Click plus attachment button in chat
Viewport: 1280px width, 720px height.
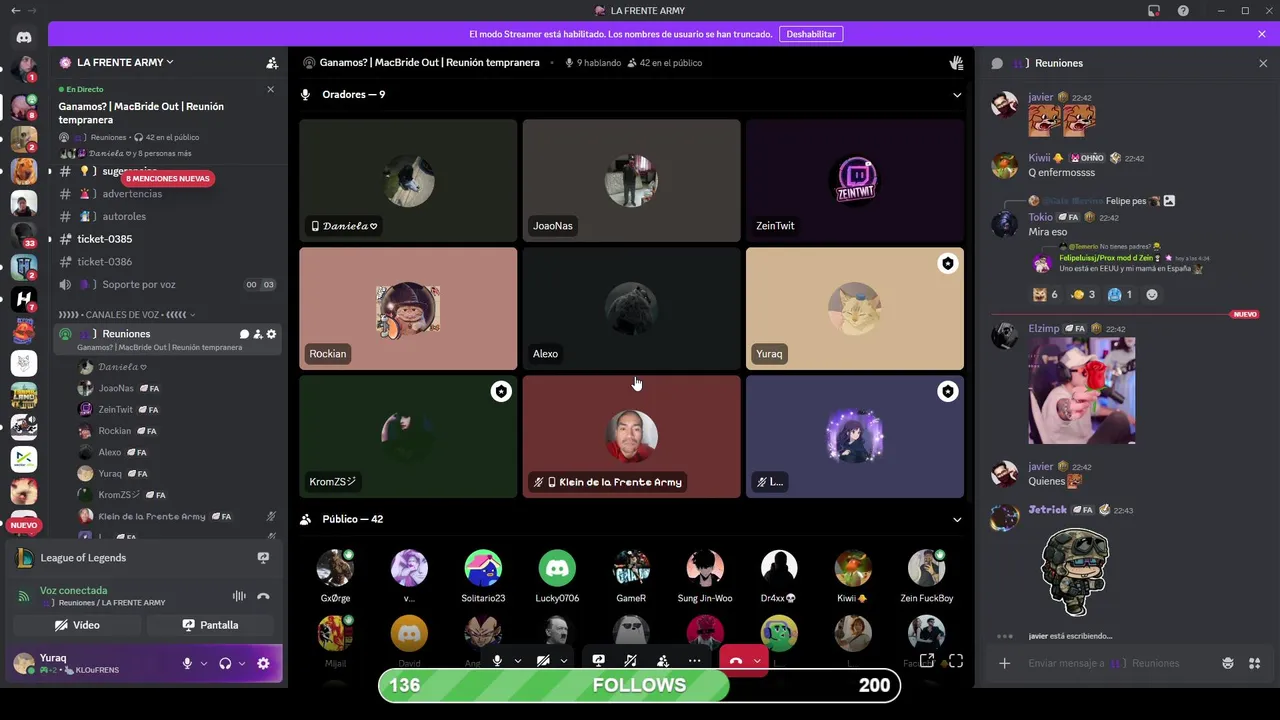coord(1005,663)
